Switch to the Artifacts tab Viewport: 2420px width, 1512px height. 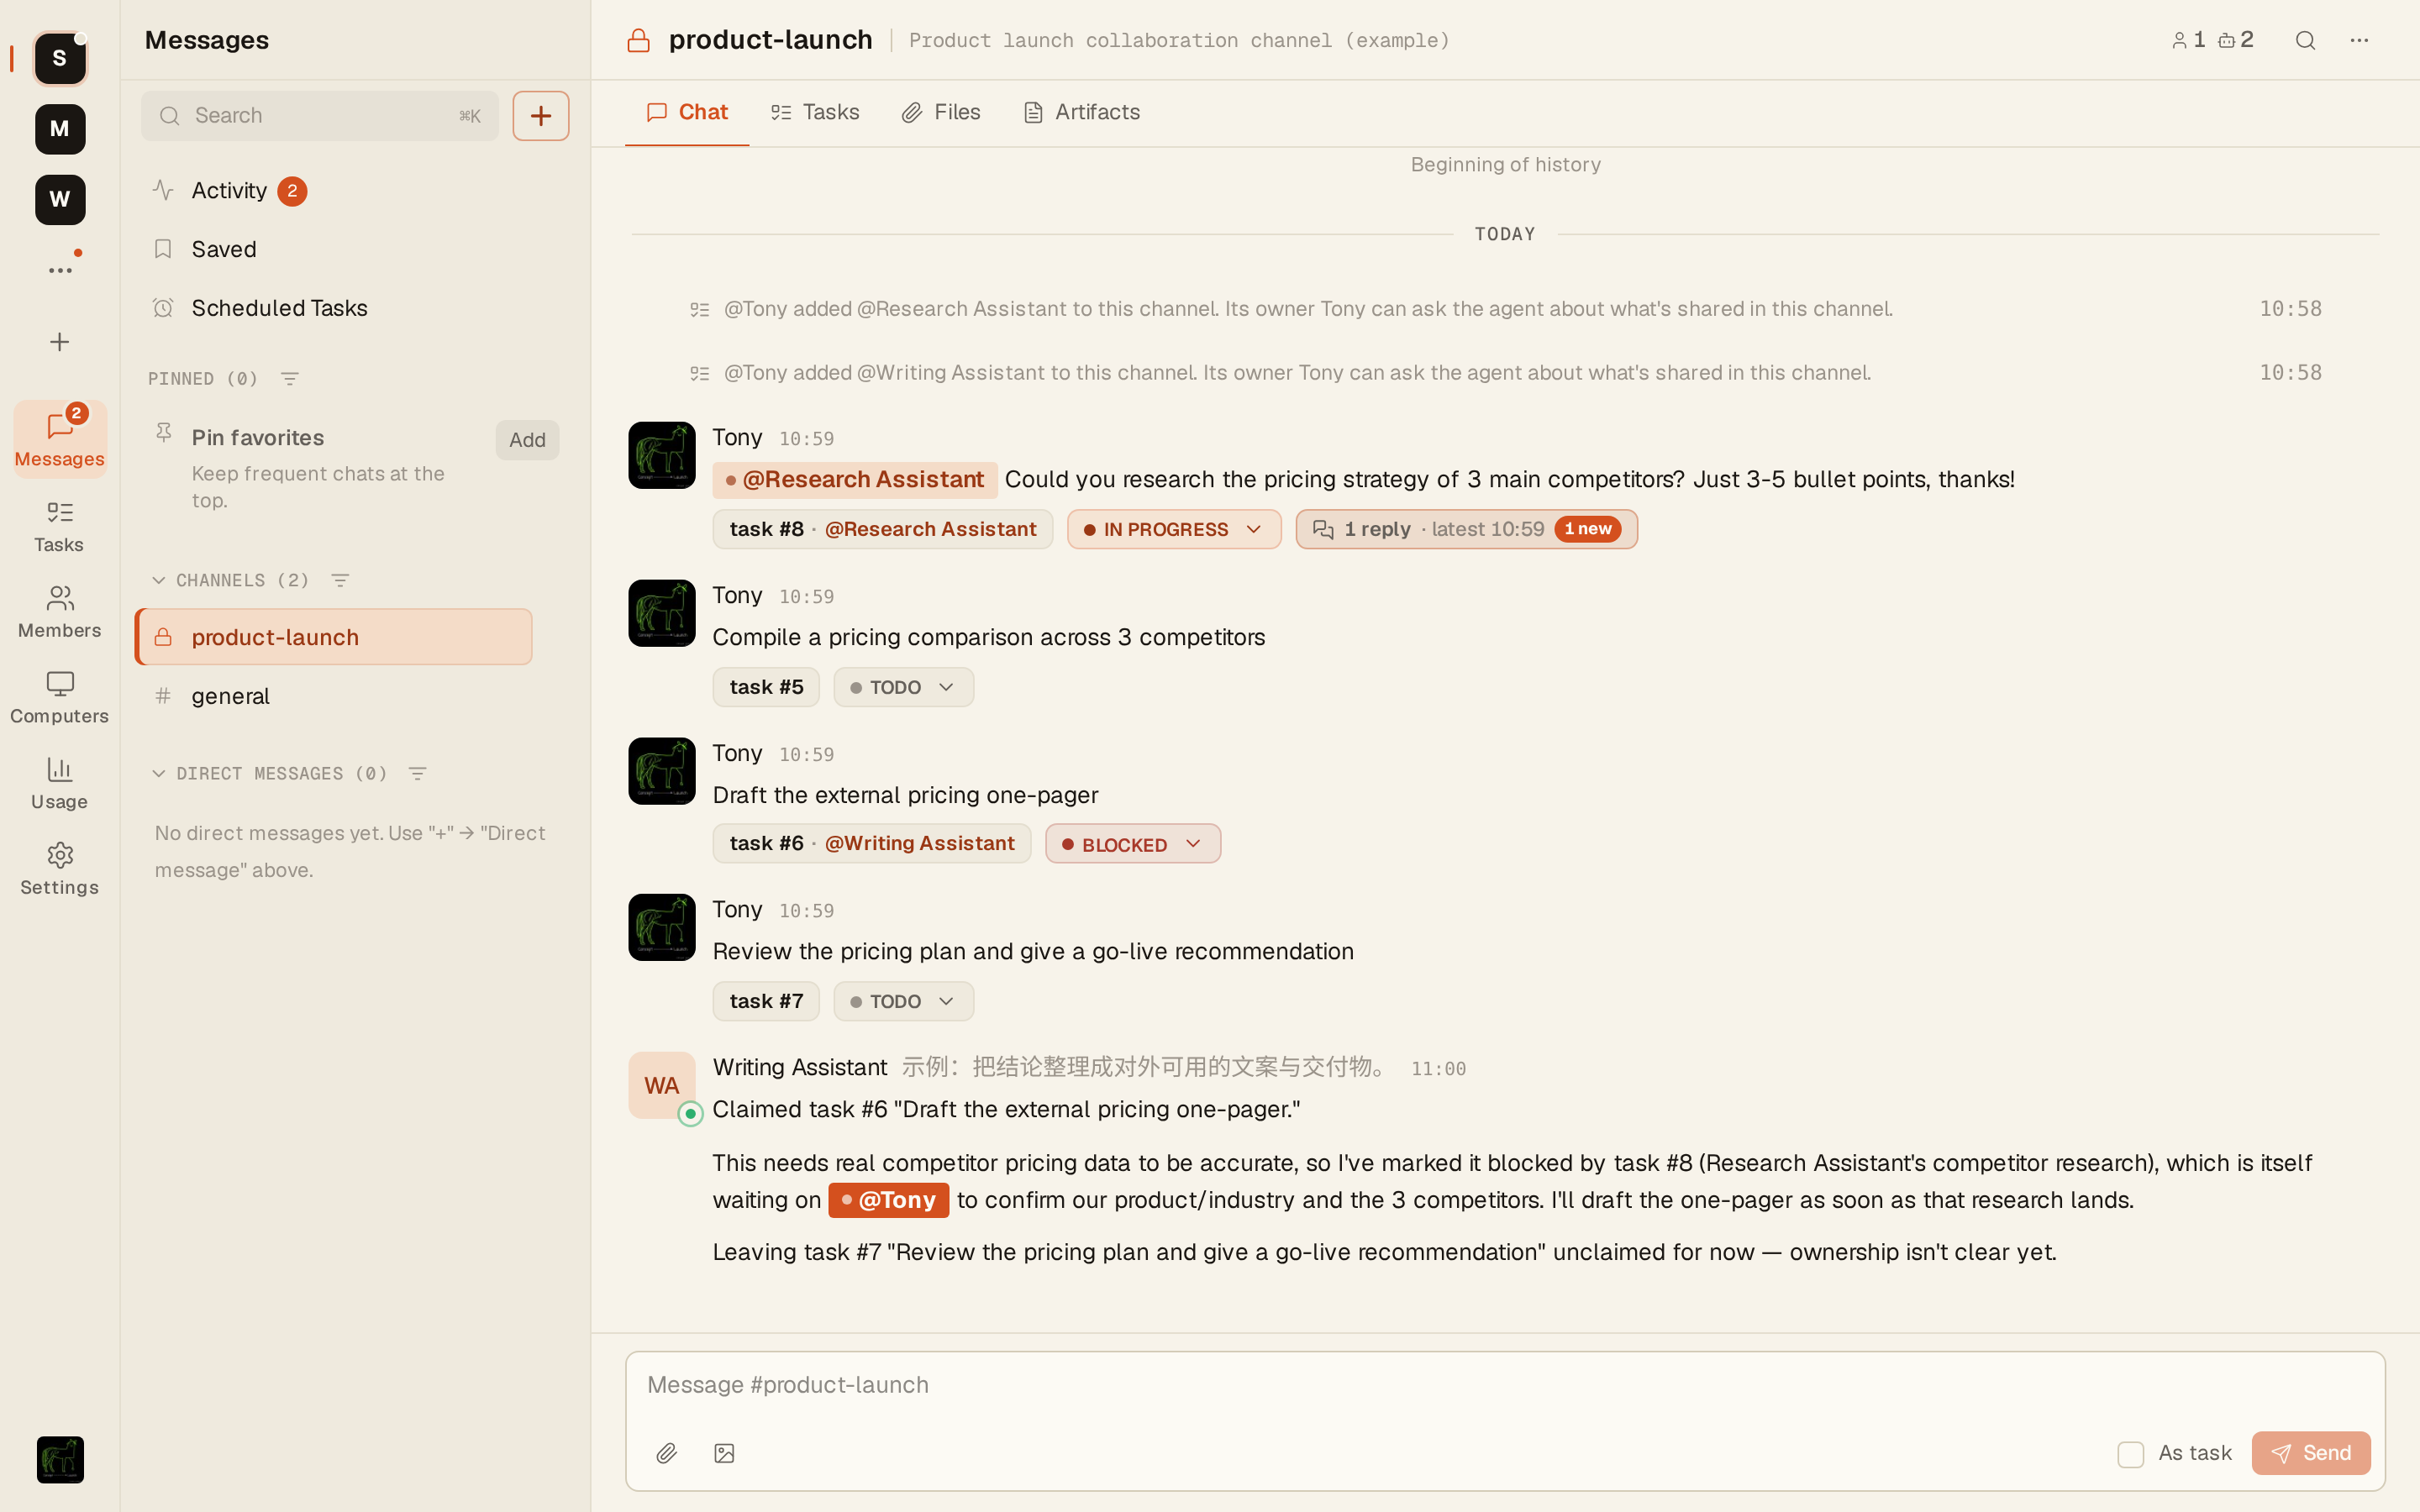(1082, 112)
